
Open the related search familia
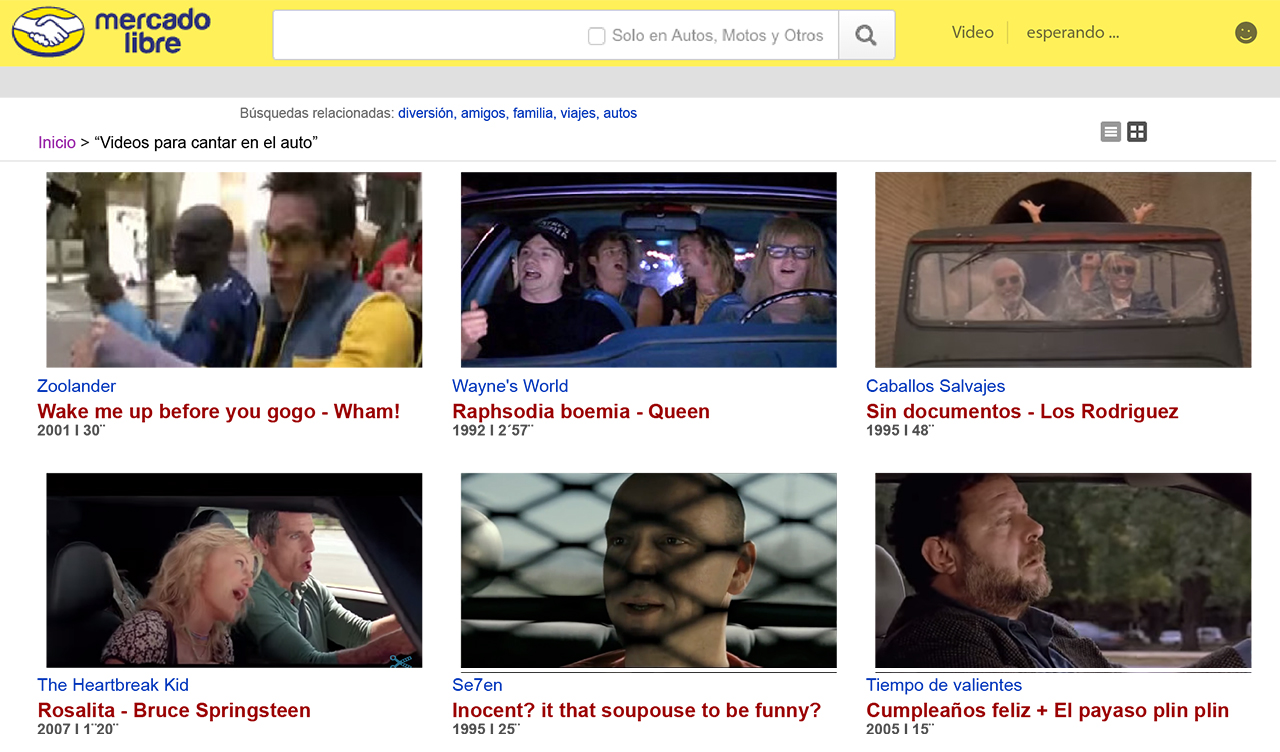click(x=532, y=113)
